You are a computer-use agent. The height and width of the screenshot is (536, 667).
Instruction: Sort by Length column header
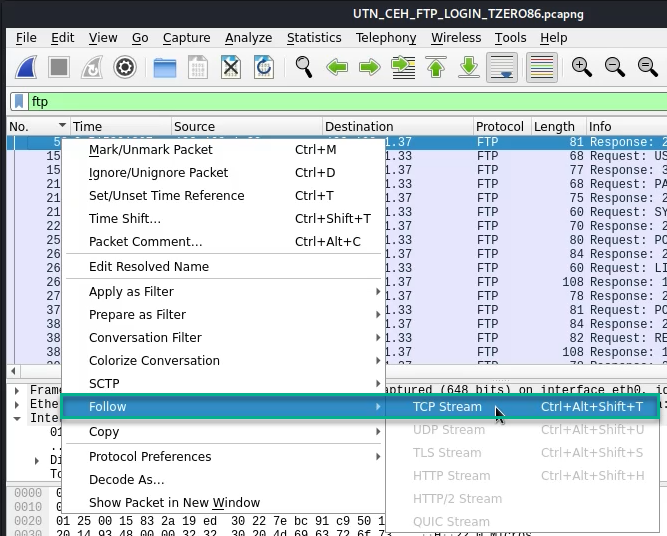click(x=559, y=127)
